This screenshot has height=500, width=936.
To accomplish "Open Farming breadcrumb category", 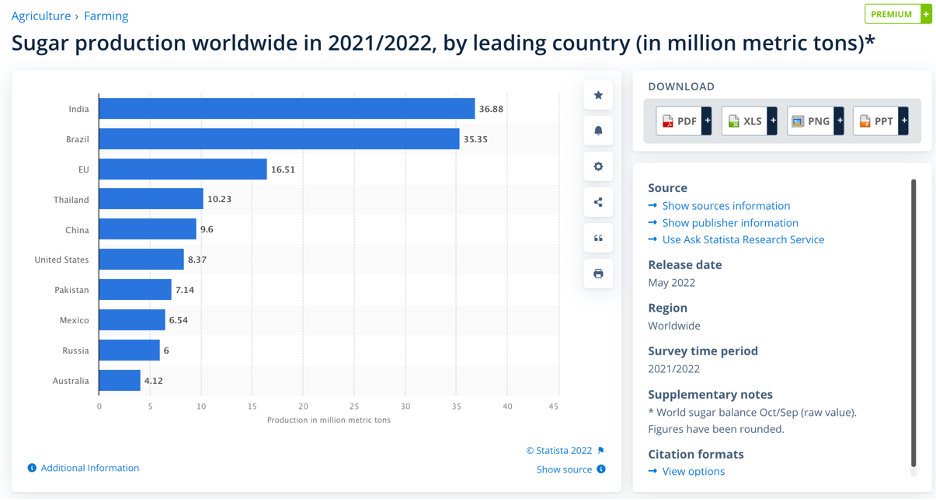I will (x=106, y=16).
